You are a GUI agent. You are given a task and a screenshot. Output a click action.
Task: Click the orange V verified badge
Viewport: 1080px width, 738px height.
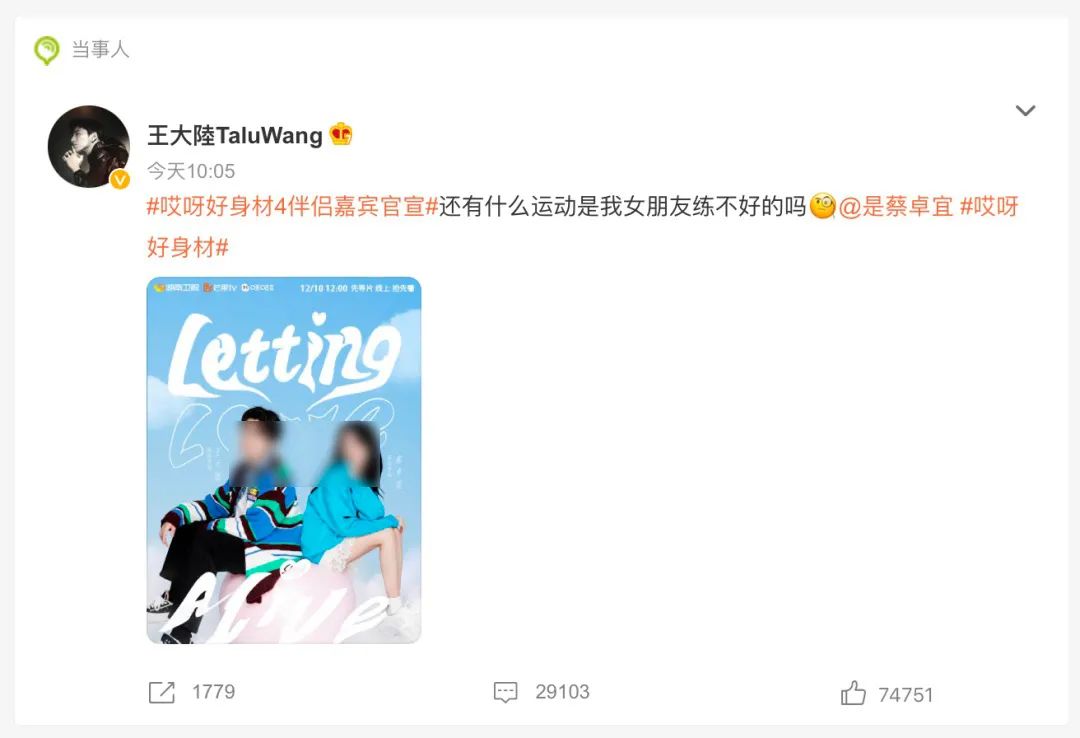(x=120, y=179)
